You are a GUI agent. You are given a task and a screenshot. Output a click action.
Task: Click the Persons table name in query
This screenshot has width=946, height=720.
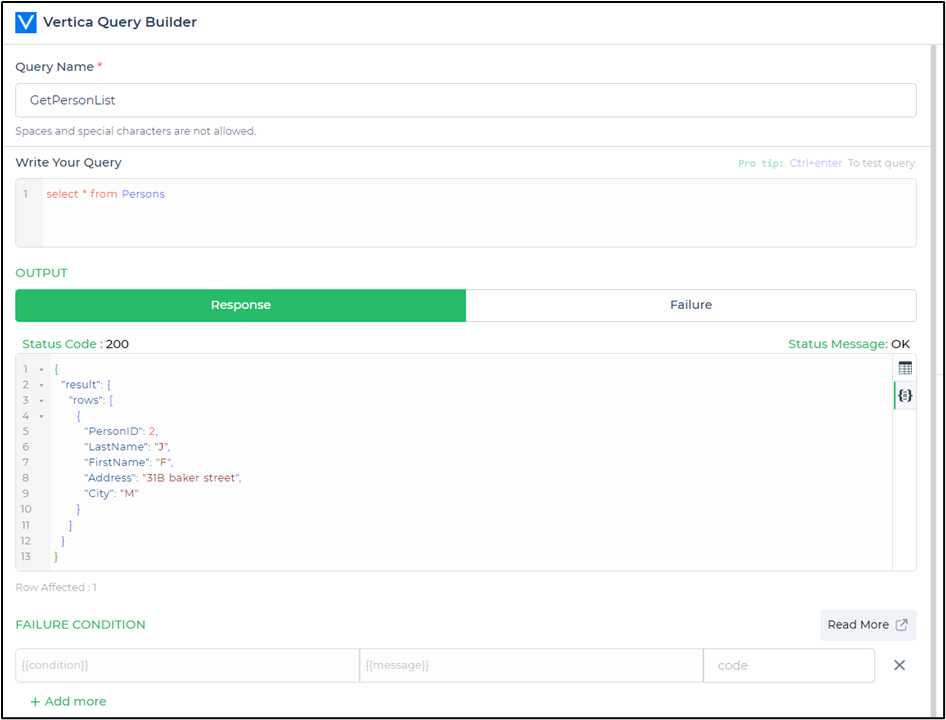coord(143,194)
